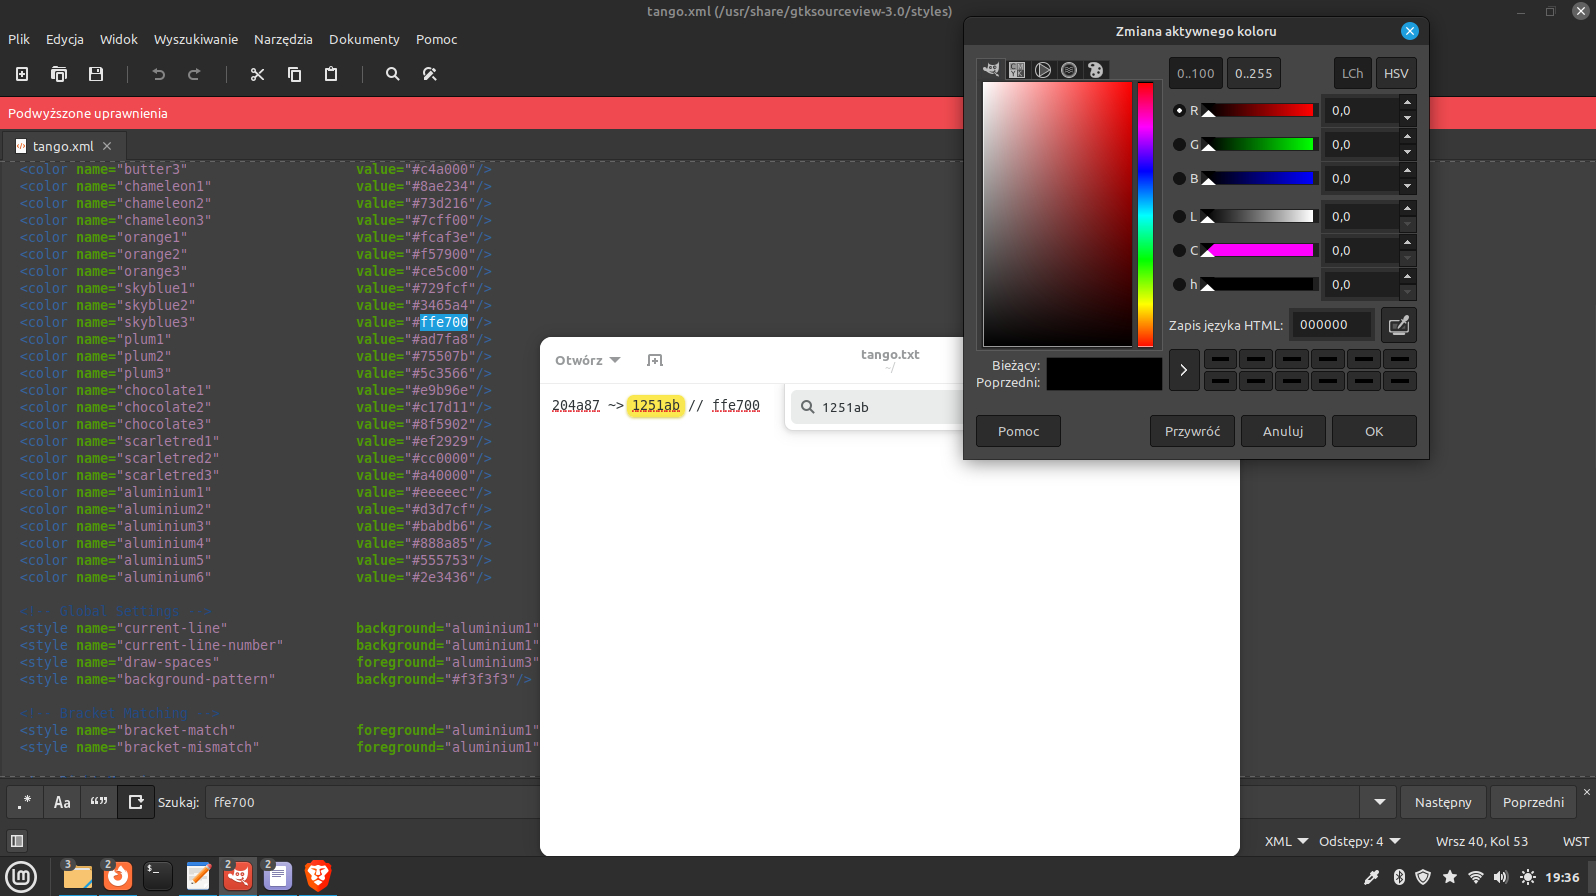The height and width of the screenshot is (896, 1596).
Task: Open Brave browser from the taskbar
Action: pyautogui.click(x=318, y=876)
